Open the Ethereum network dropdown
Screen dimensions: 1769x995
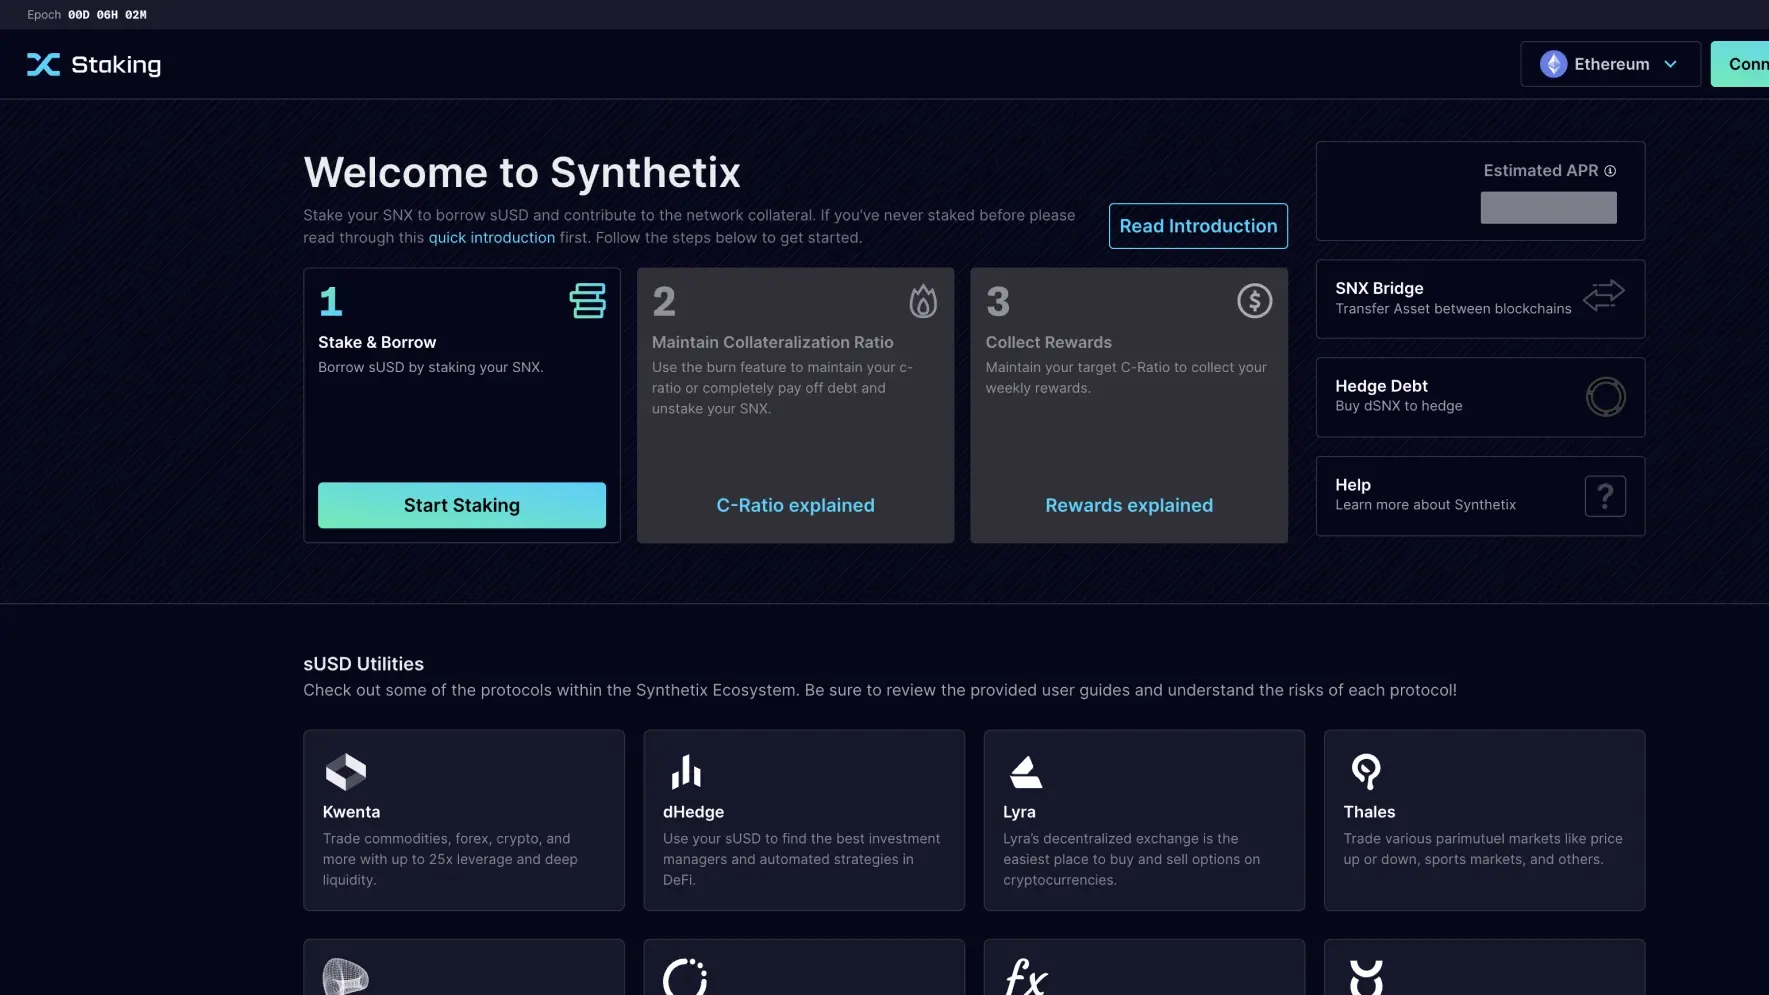pos(1610,64)
